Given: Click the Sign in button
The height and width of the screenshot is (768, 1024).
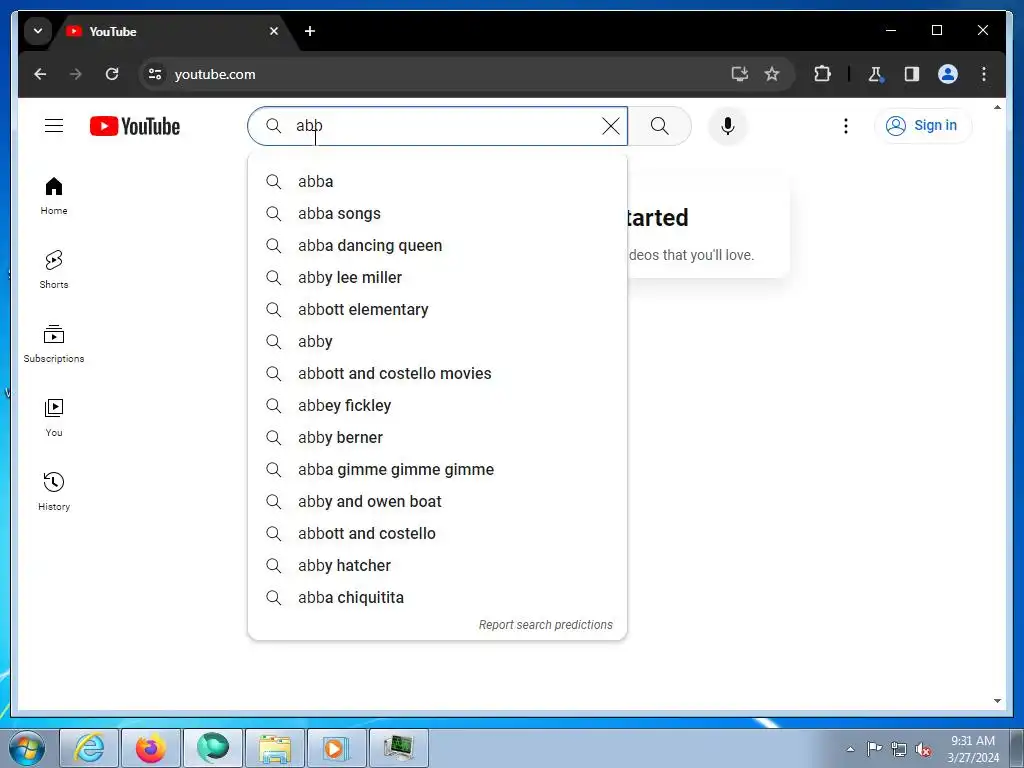Looking at the screenshot, I should tap(922, 126).
